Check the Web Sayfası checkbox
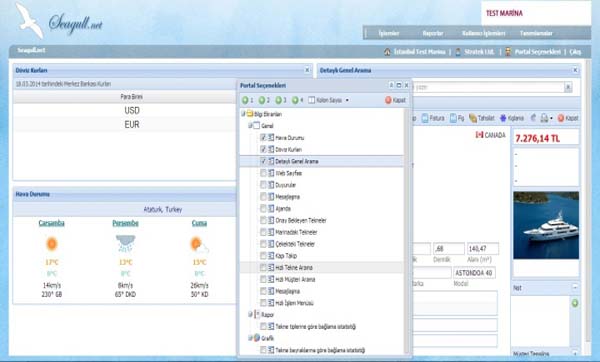 click(263, 173)
